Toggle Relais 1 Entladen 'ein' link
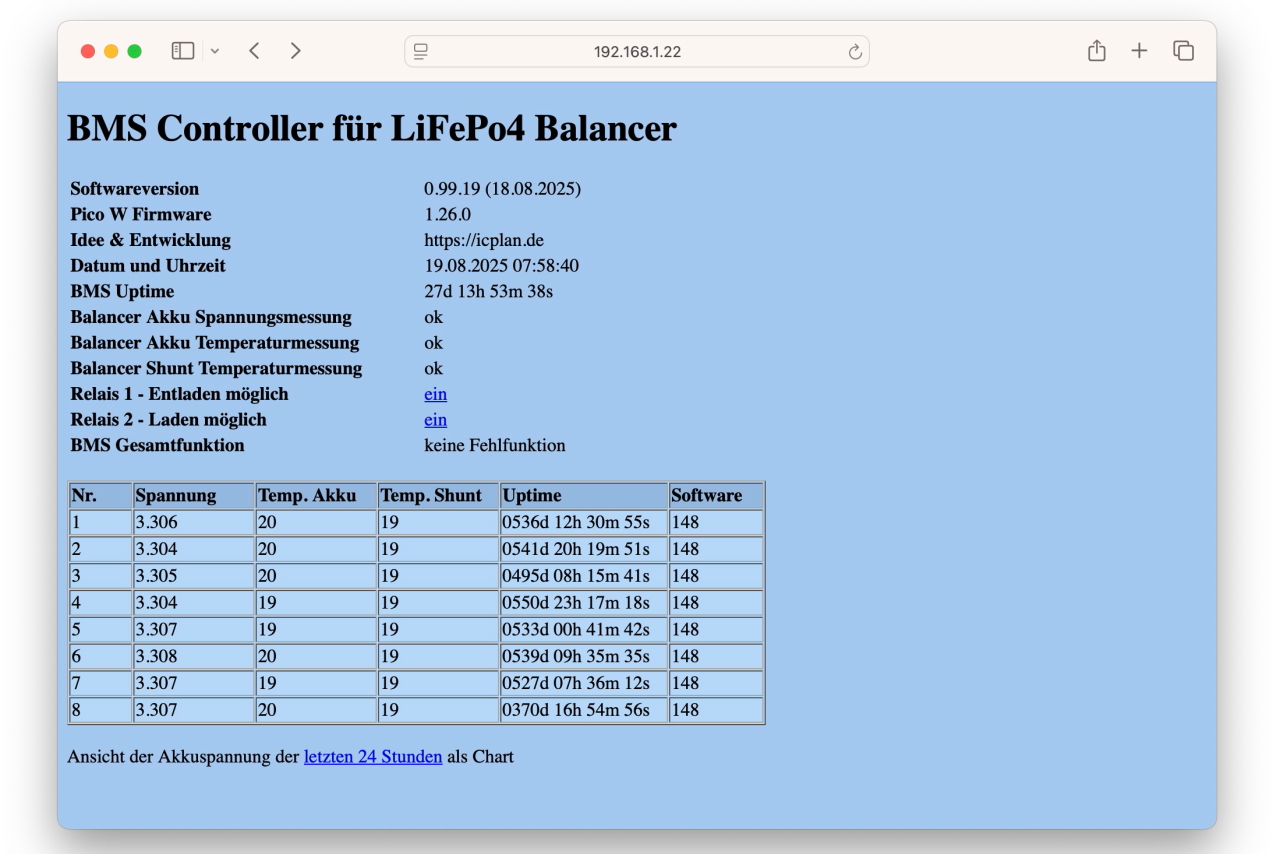This screenshot has width=1280, height=854. (435, 394)
